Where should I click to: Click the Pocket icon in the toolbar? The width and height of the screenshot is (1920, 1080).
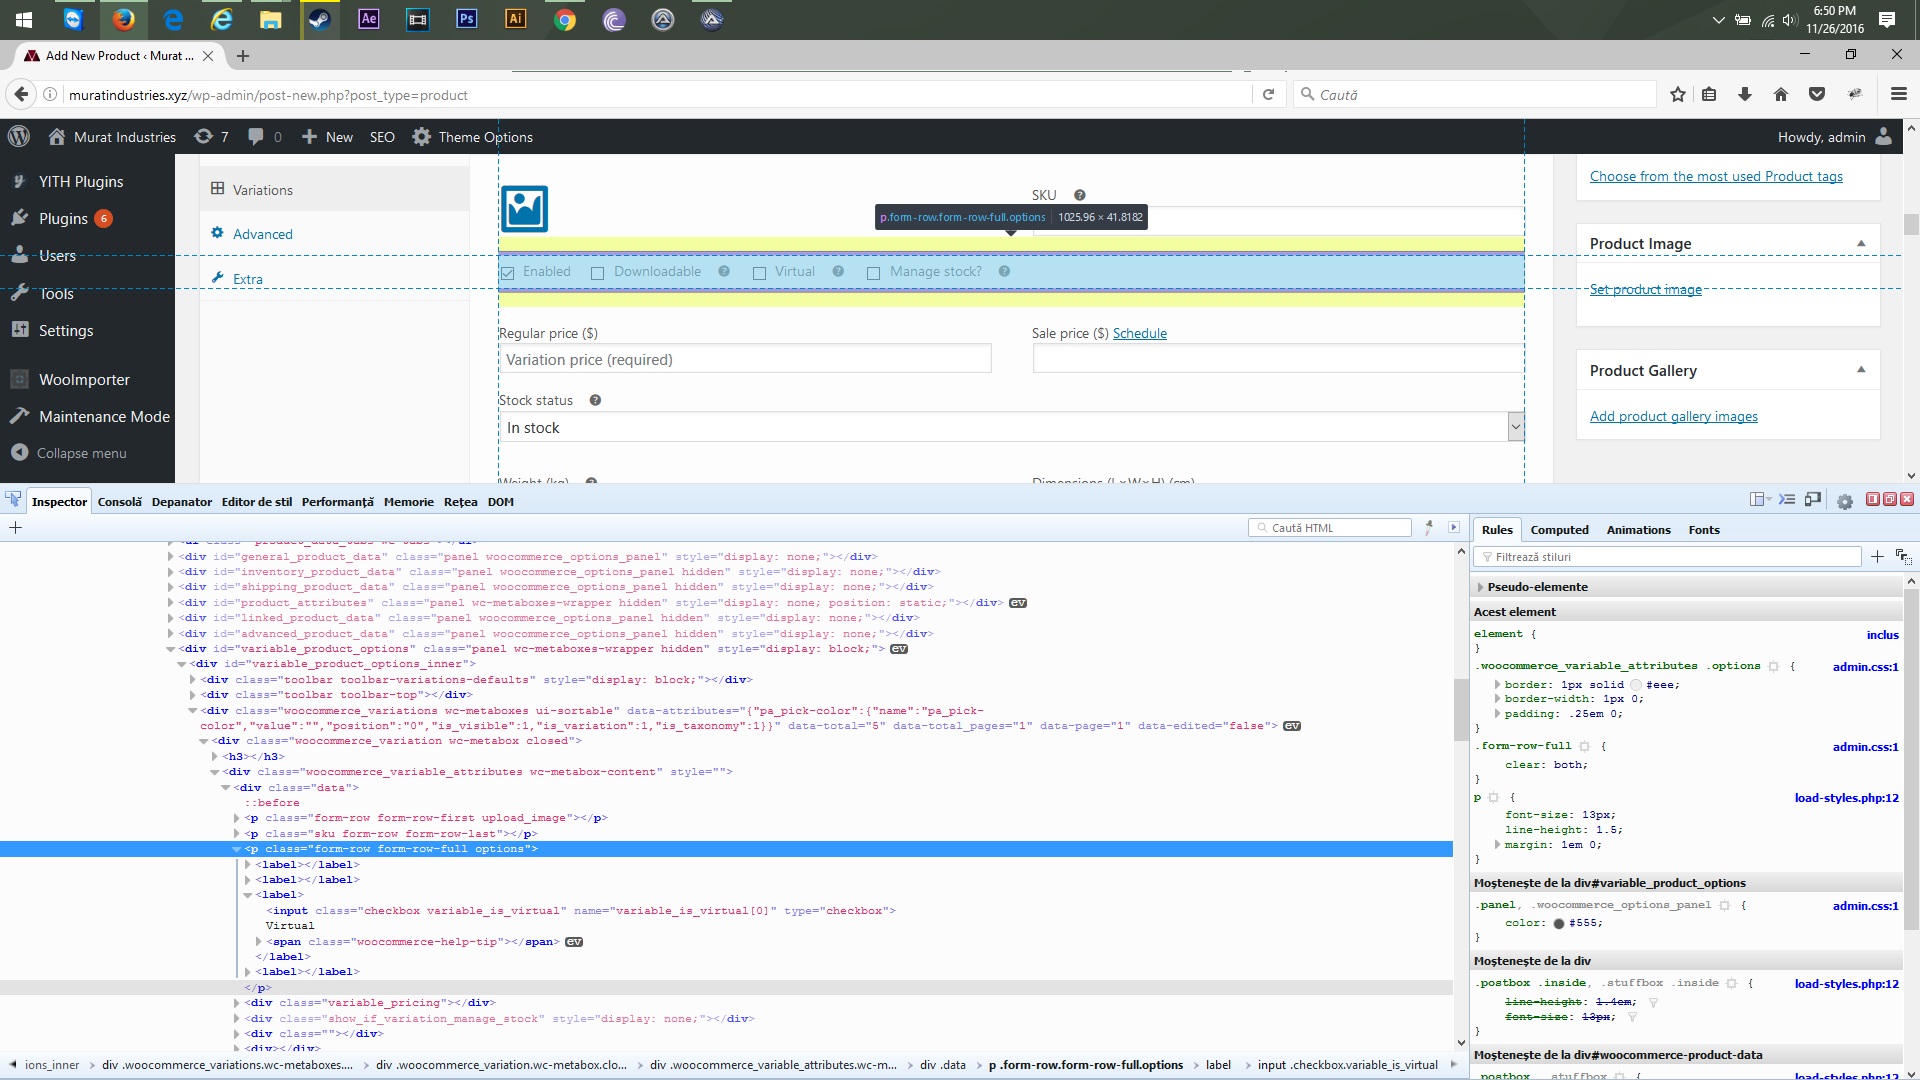coord(1817,94)
